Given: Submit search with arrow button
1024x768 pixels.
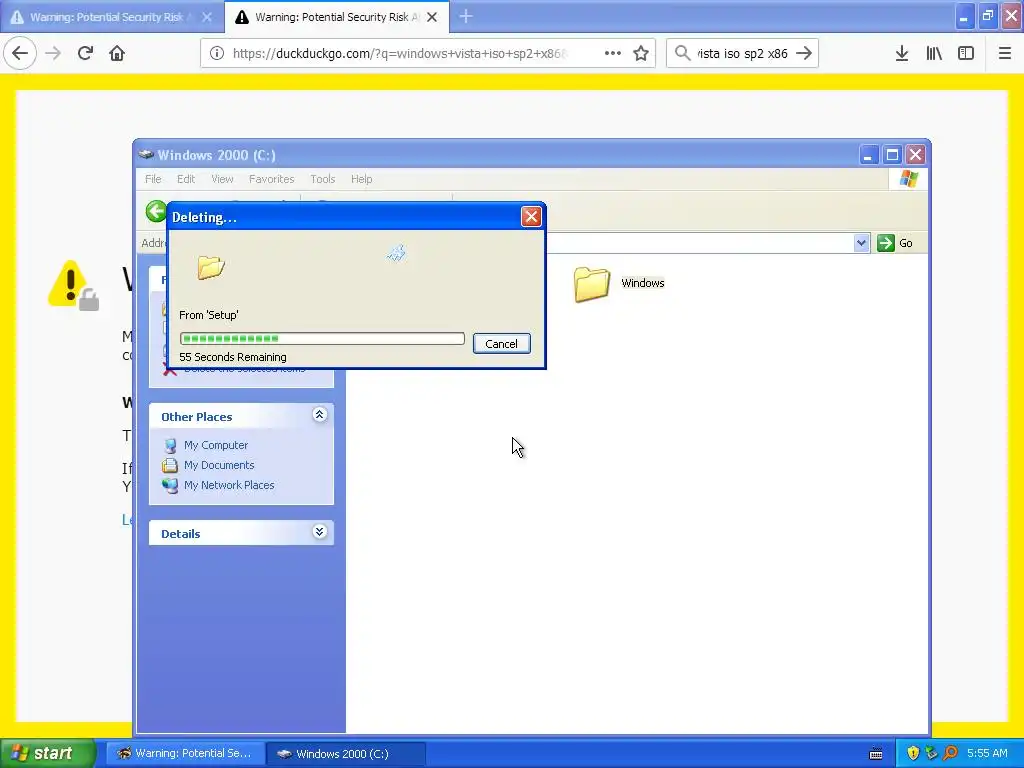Looking at the screenshot, I should tap(804, 54).
